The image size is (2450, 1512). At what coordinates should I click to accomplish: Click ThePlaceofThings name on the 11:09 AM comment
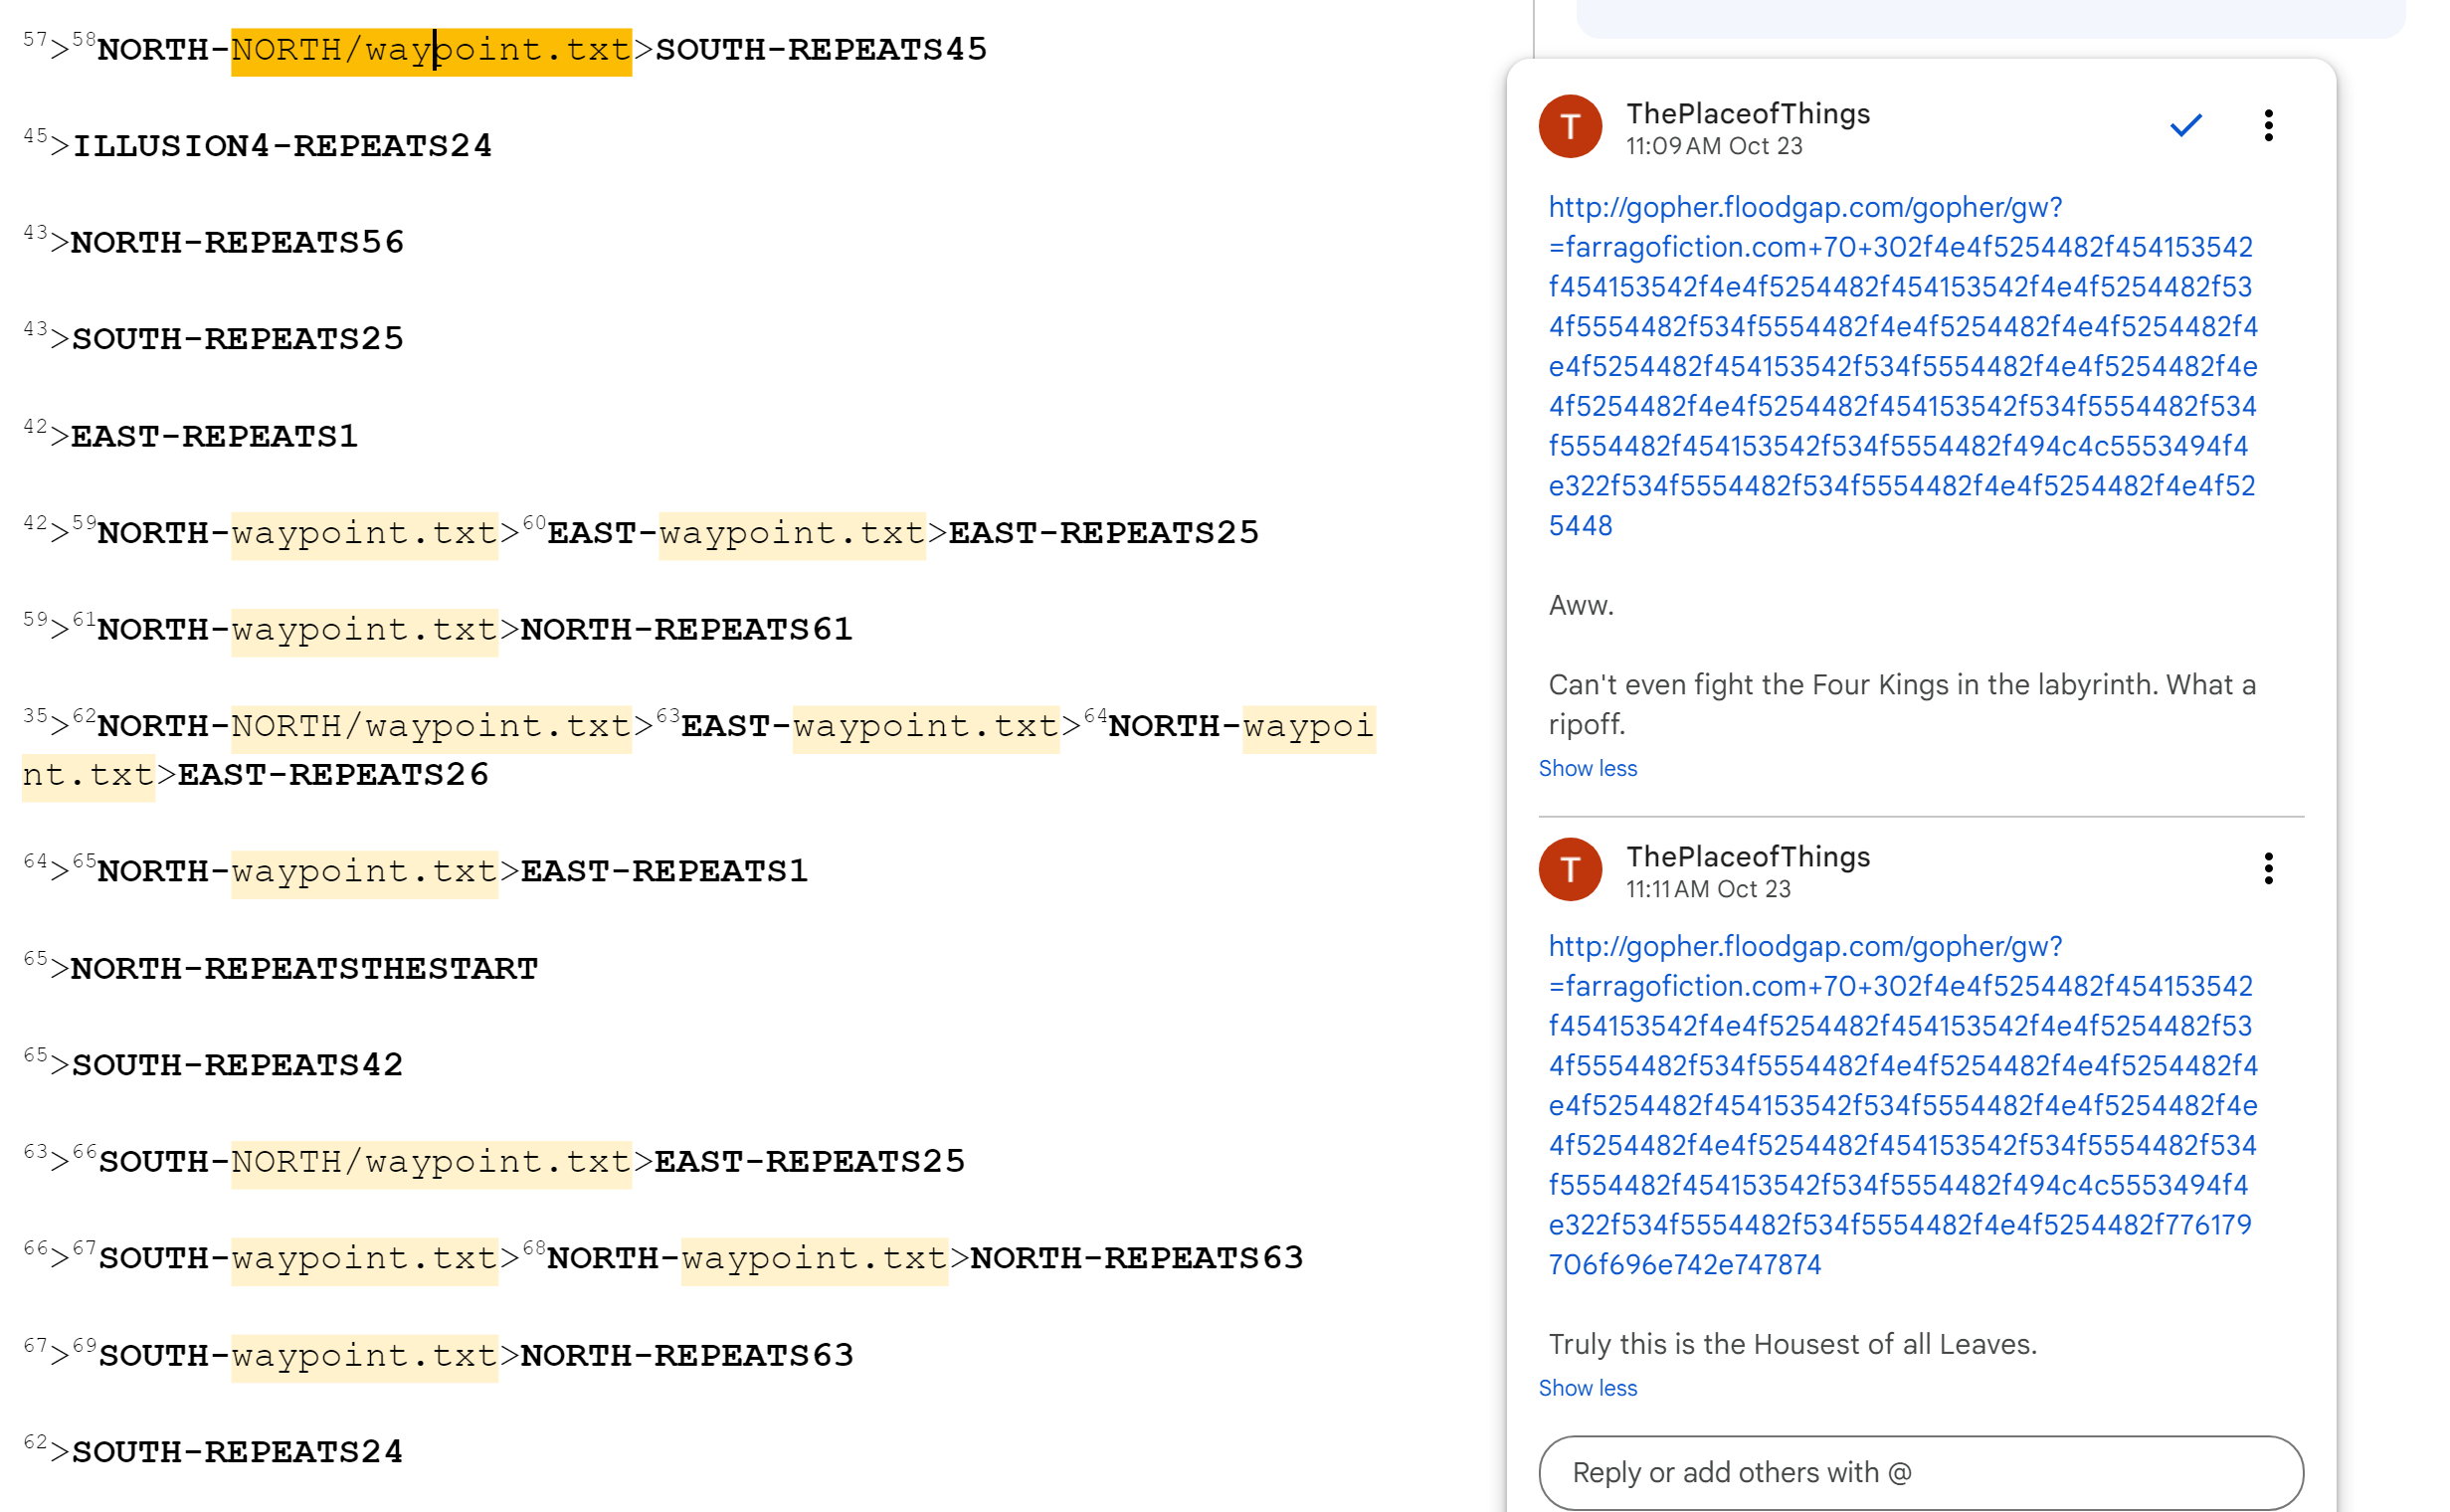[1747, 114]
